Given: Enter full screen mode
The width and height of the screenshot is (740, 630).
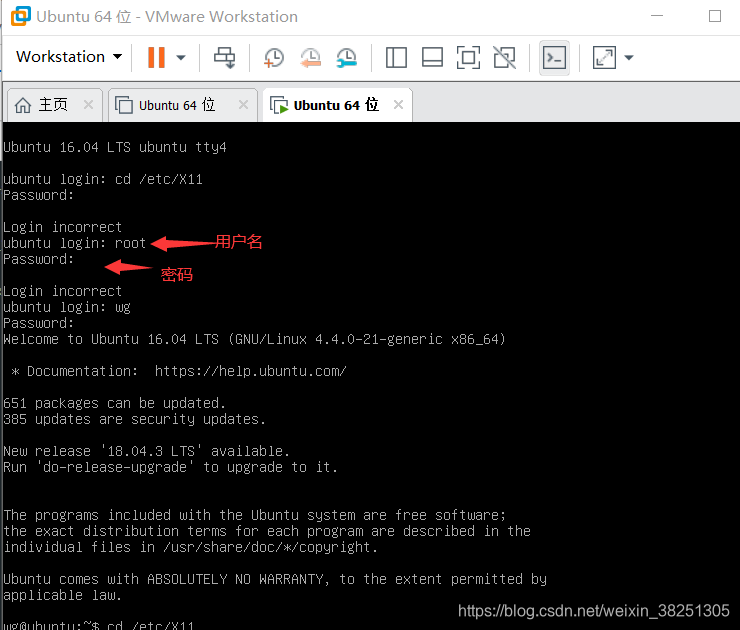Looking at the screenshot, I should (x=468, y=58).
